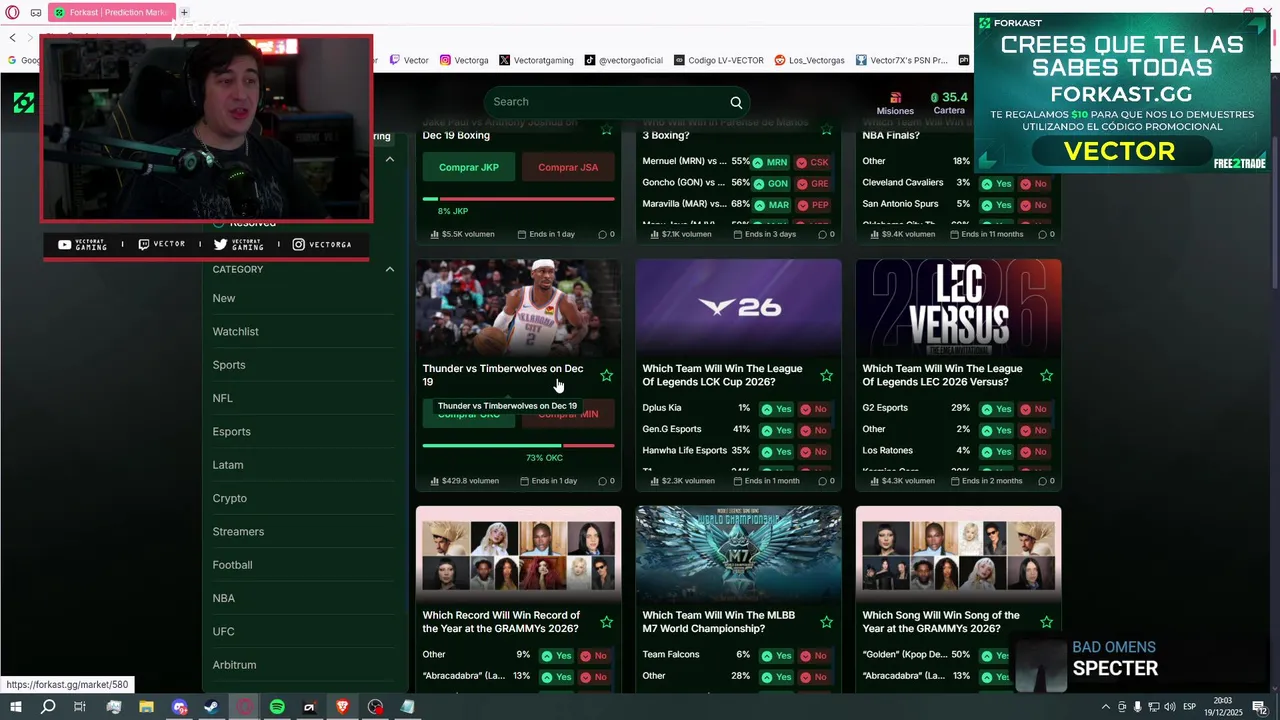Open Brave browser from the taskbar

click(x=342, y=707)
